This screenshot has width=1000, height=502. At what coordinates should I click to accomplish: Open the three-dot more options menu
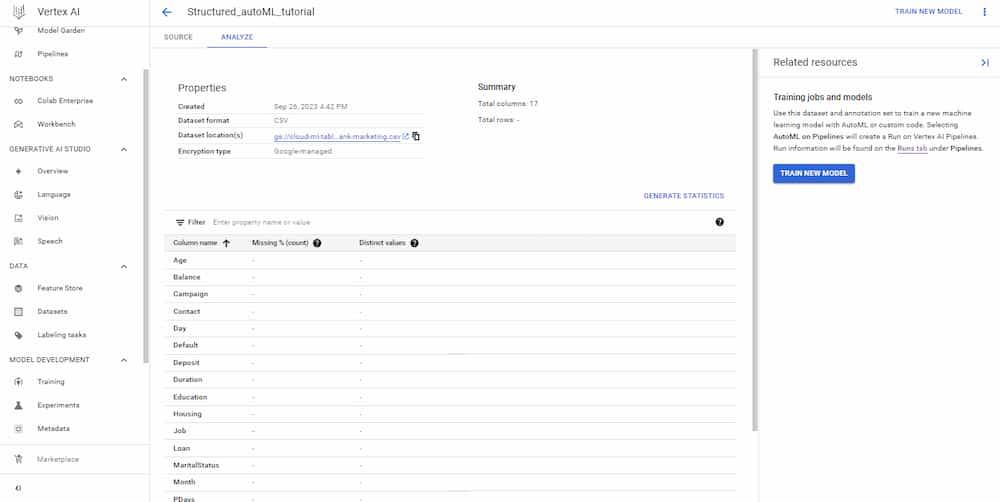click(x=985, y=11)
